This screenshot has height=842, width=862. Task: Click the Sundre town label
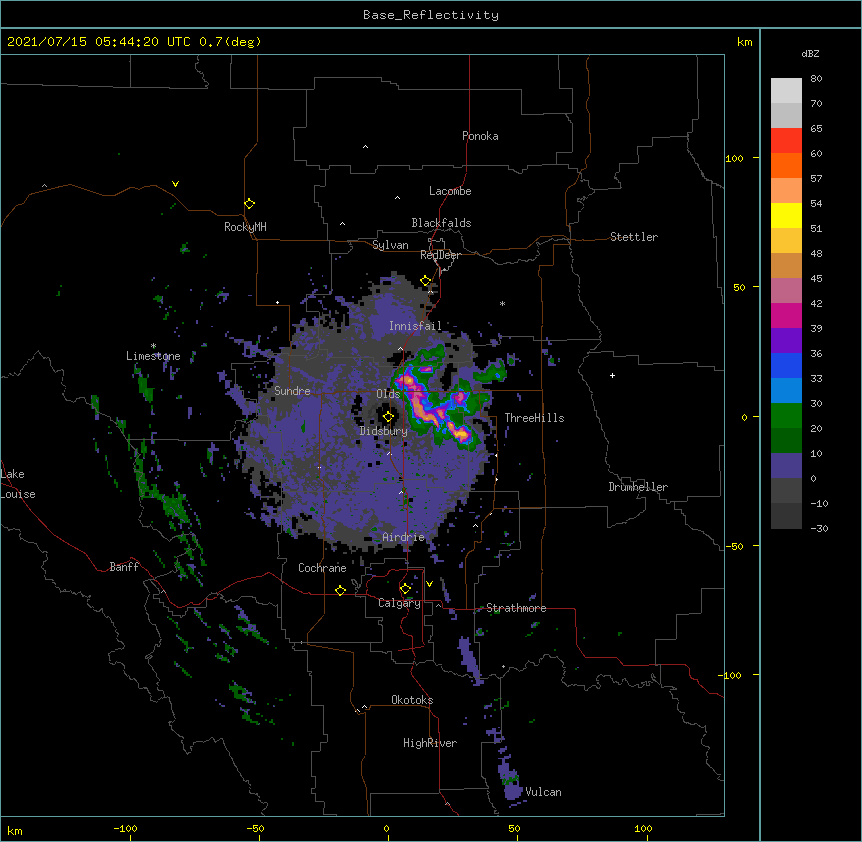click(292, 391)
